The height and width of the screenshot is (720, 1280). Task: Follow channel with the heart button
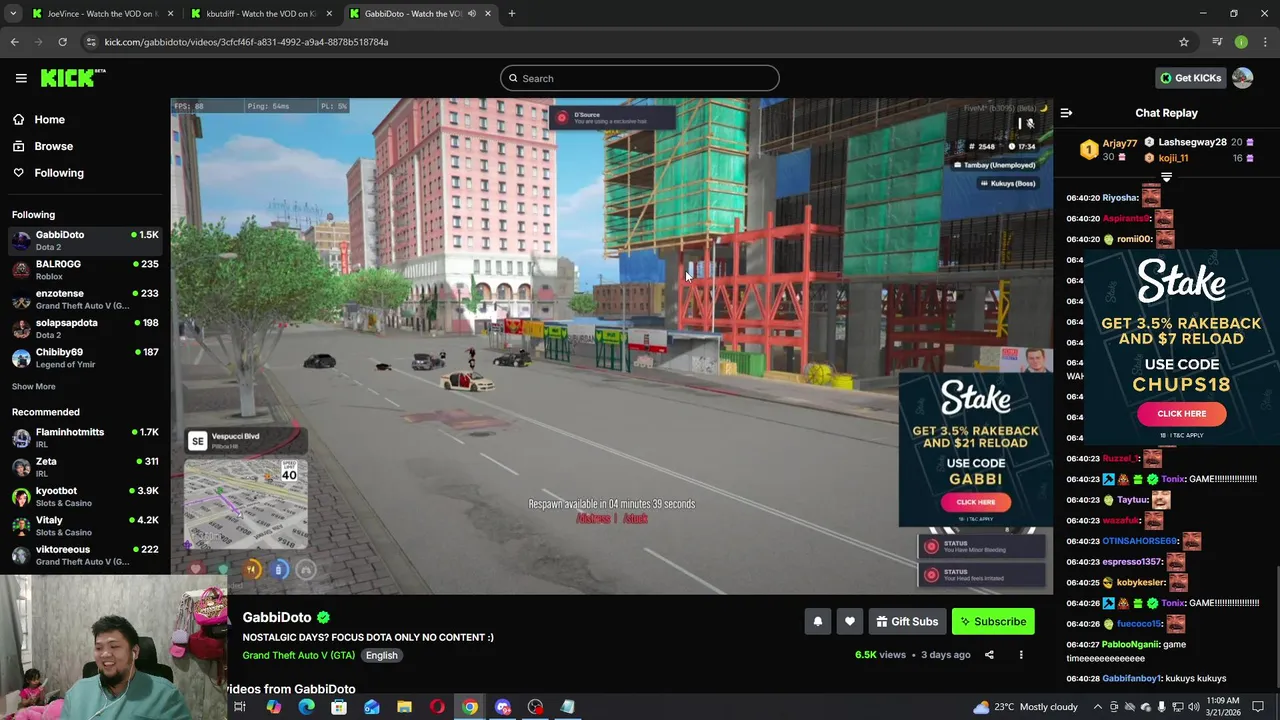tap(849, 622)
